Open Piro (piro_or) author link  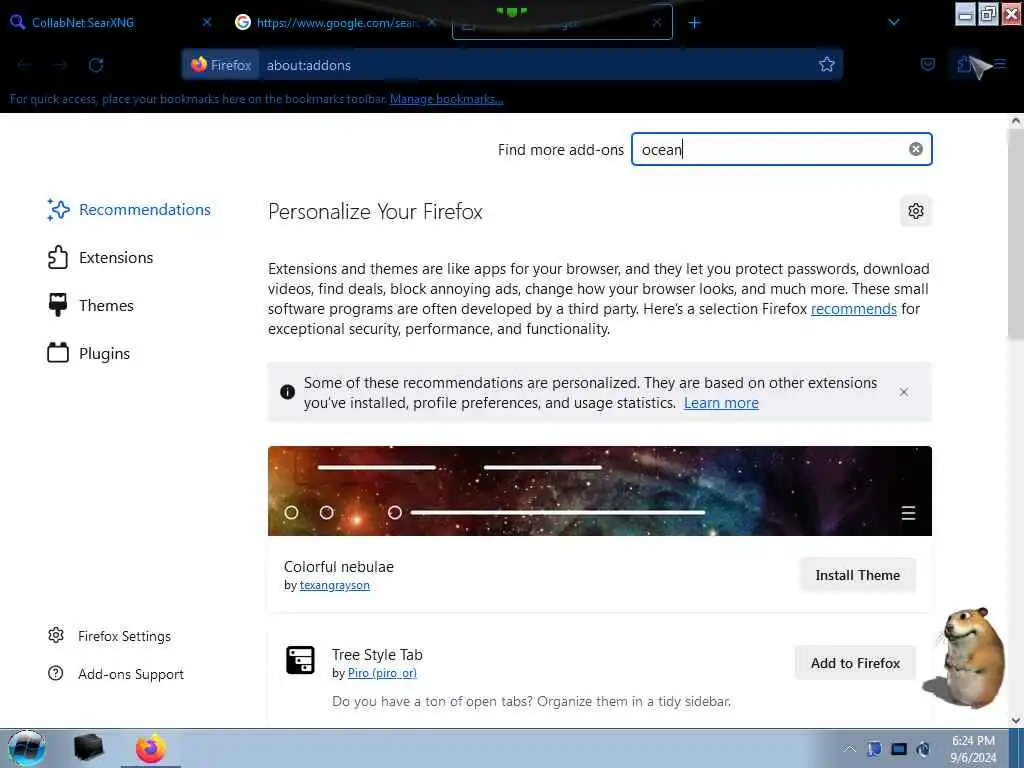(382, 673)
